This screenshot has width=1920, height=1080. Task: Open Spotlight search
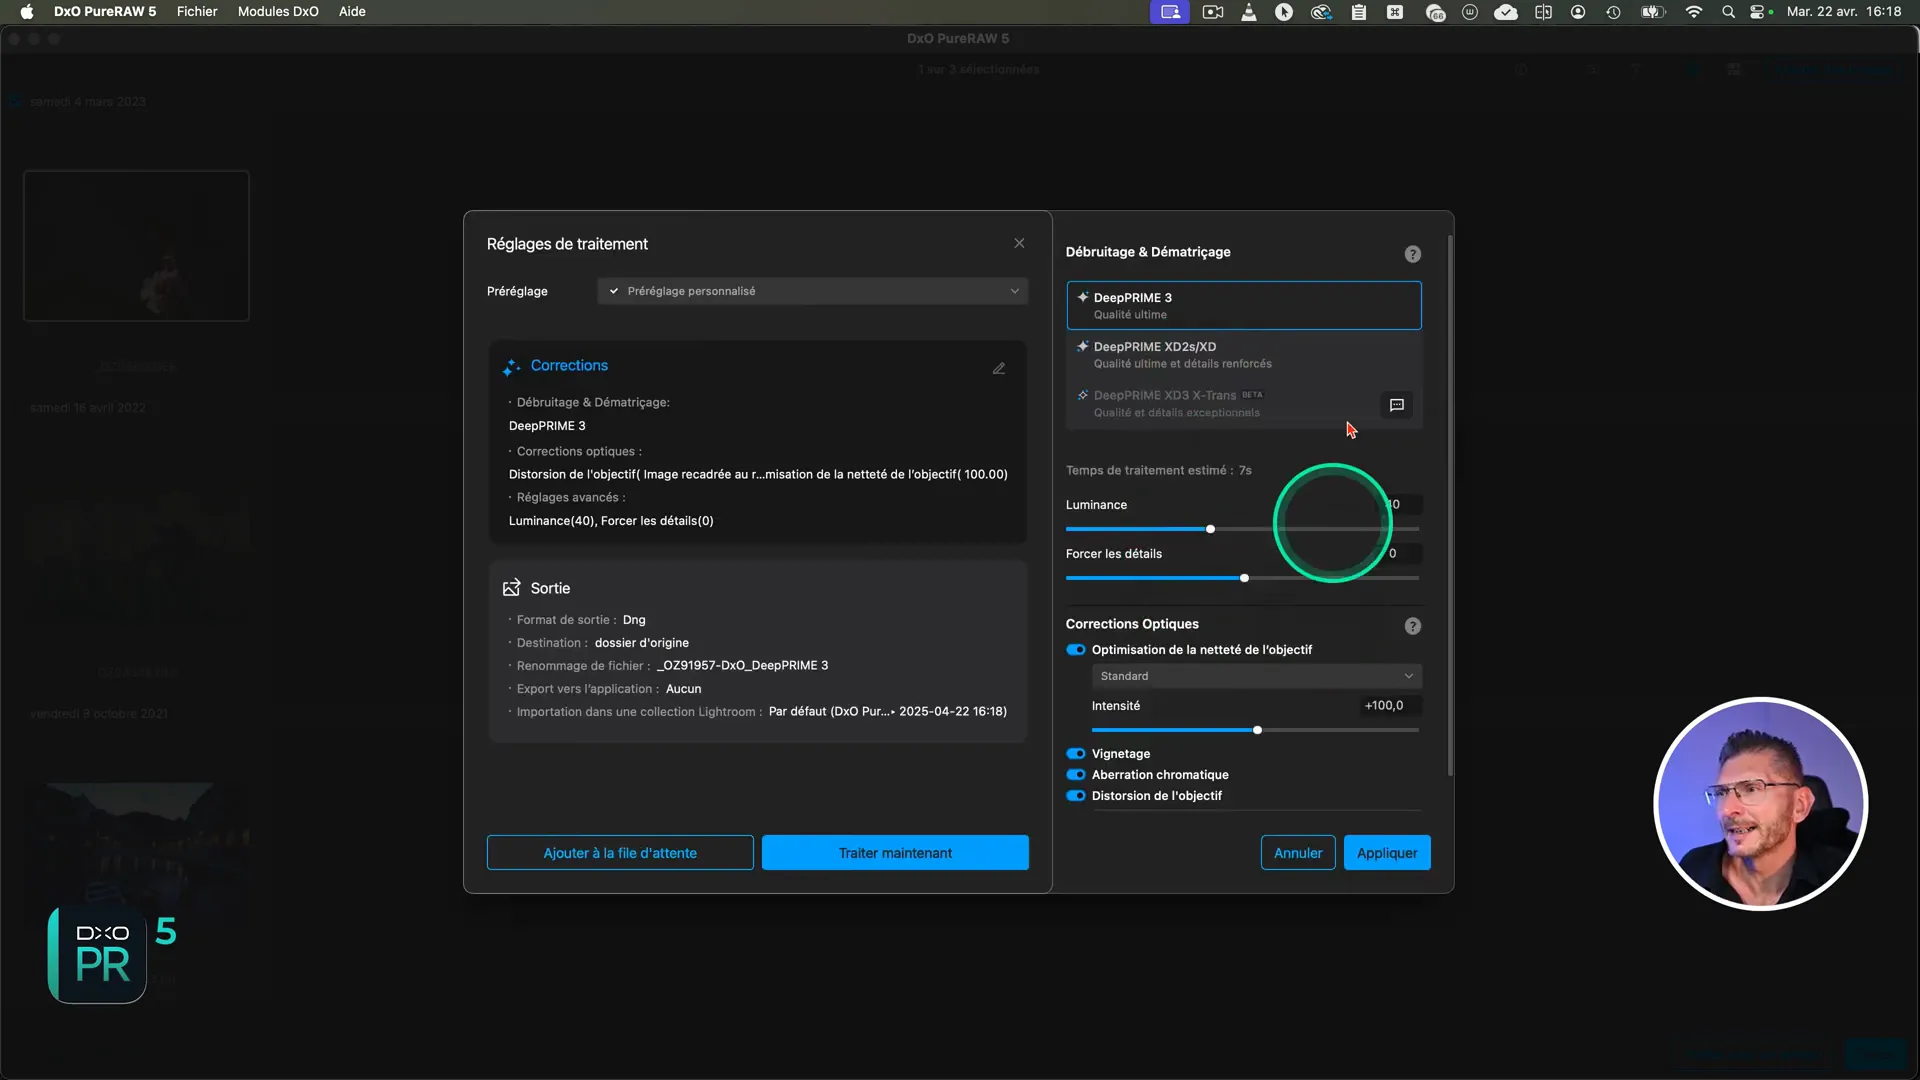coord(1728,12)
